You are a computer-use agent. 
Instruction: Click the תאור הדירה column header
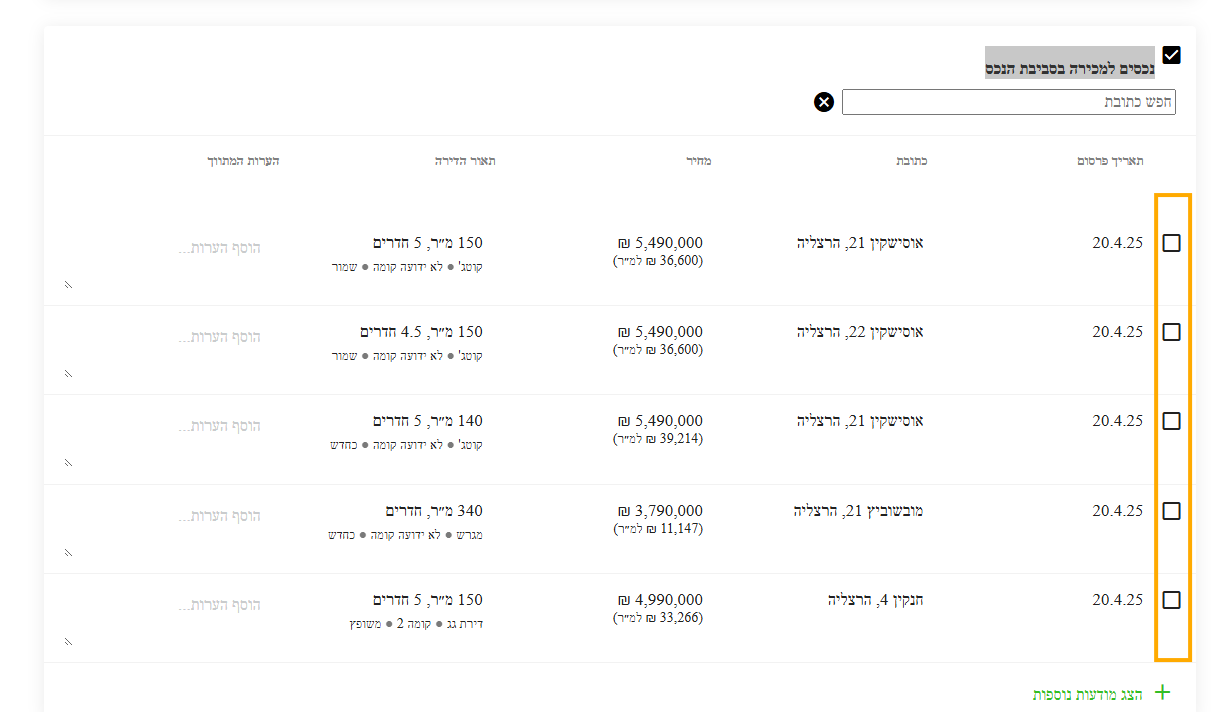(x=465, y=161)
